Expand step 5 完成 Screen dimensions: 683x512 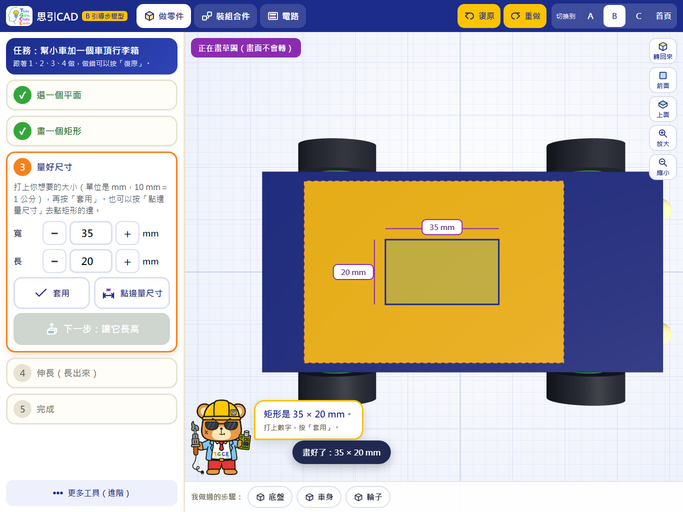[x=91, y=409]
